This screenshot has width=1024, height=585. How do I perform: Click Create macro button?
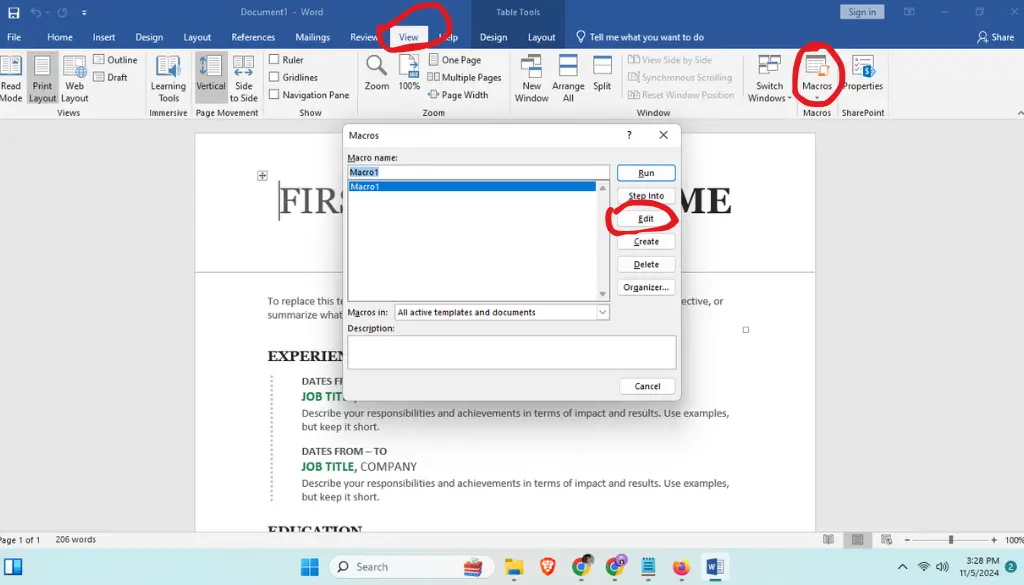tap(646, 242)
